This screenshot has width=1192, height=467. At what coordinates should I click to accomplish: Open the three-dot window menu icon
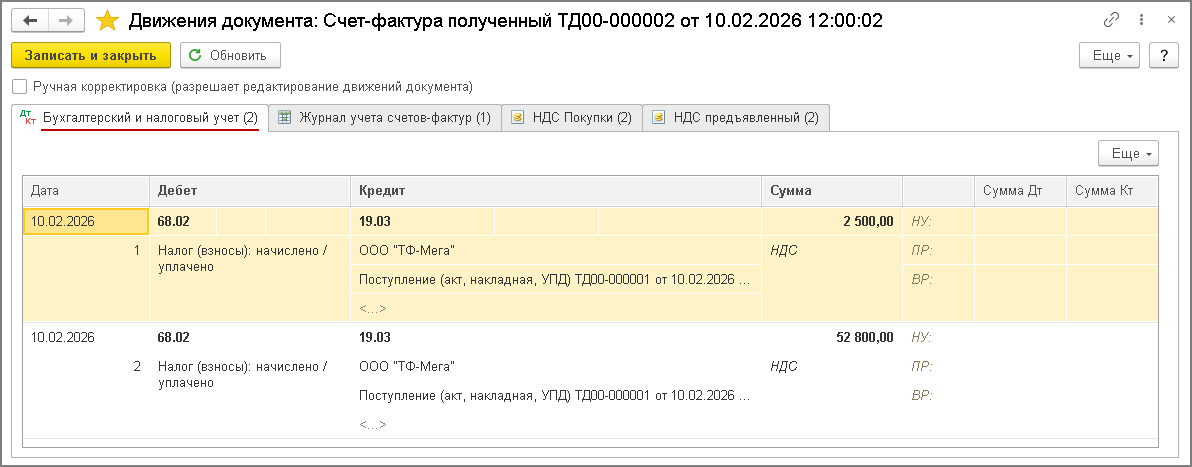(x=1139, y=20)
